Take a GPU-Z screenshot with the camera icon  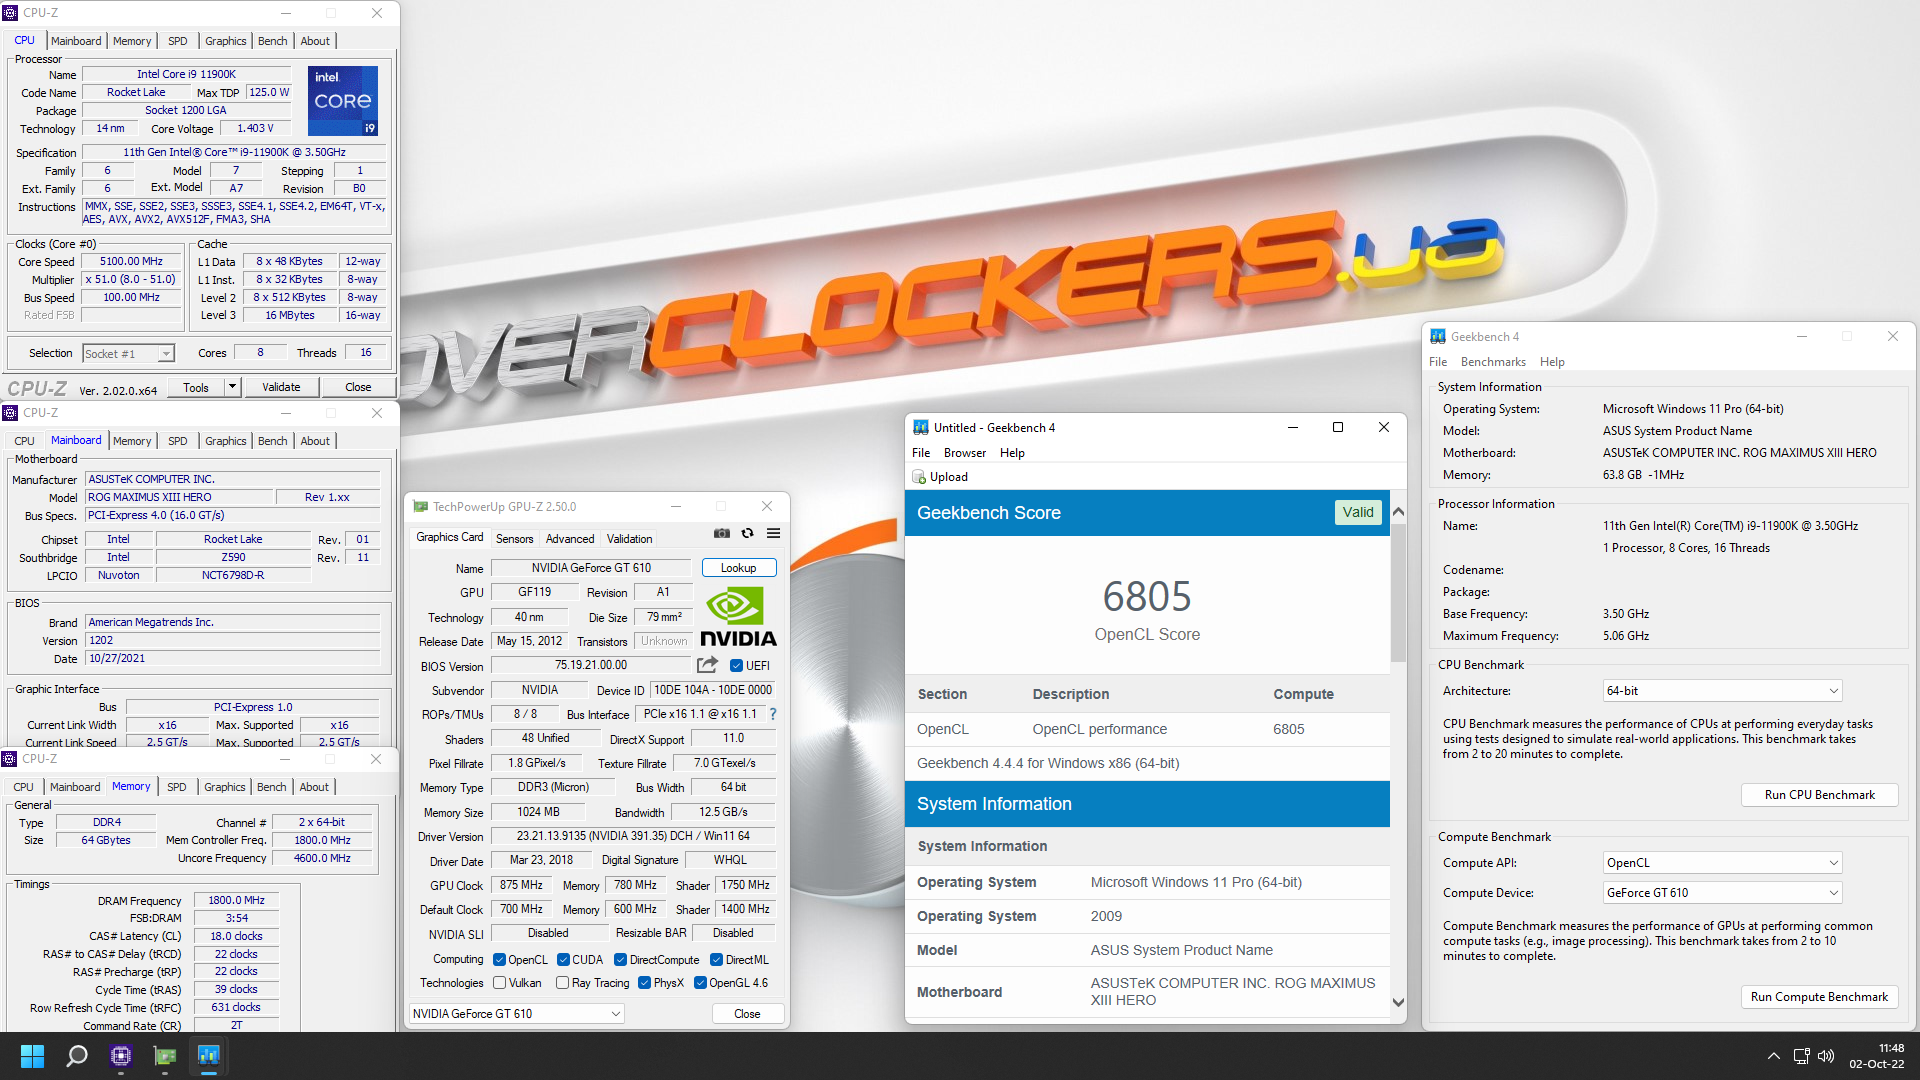721,534
